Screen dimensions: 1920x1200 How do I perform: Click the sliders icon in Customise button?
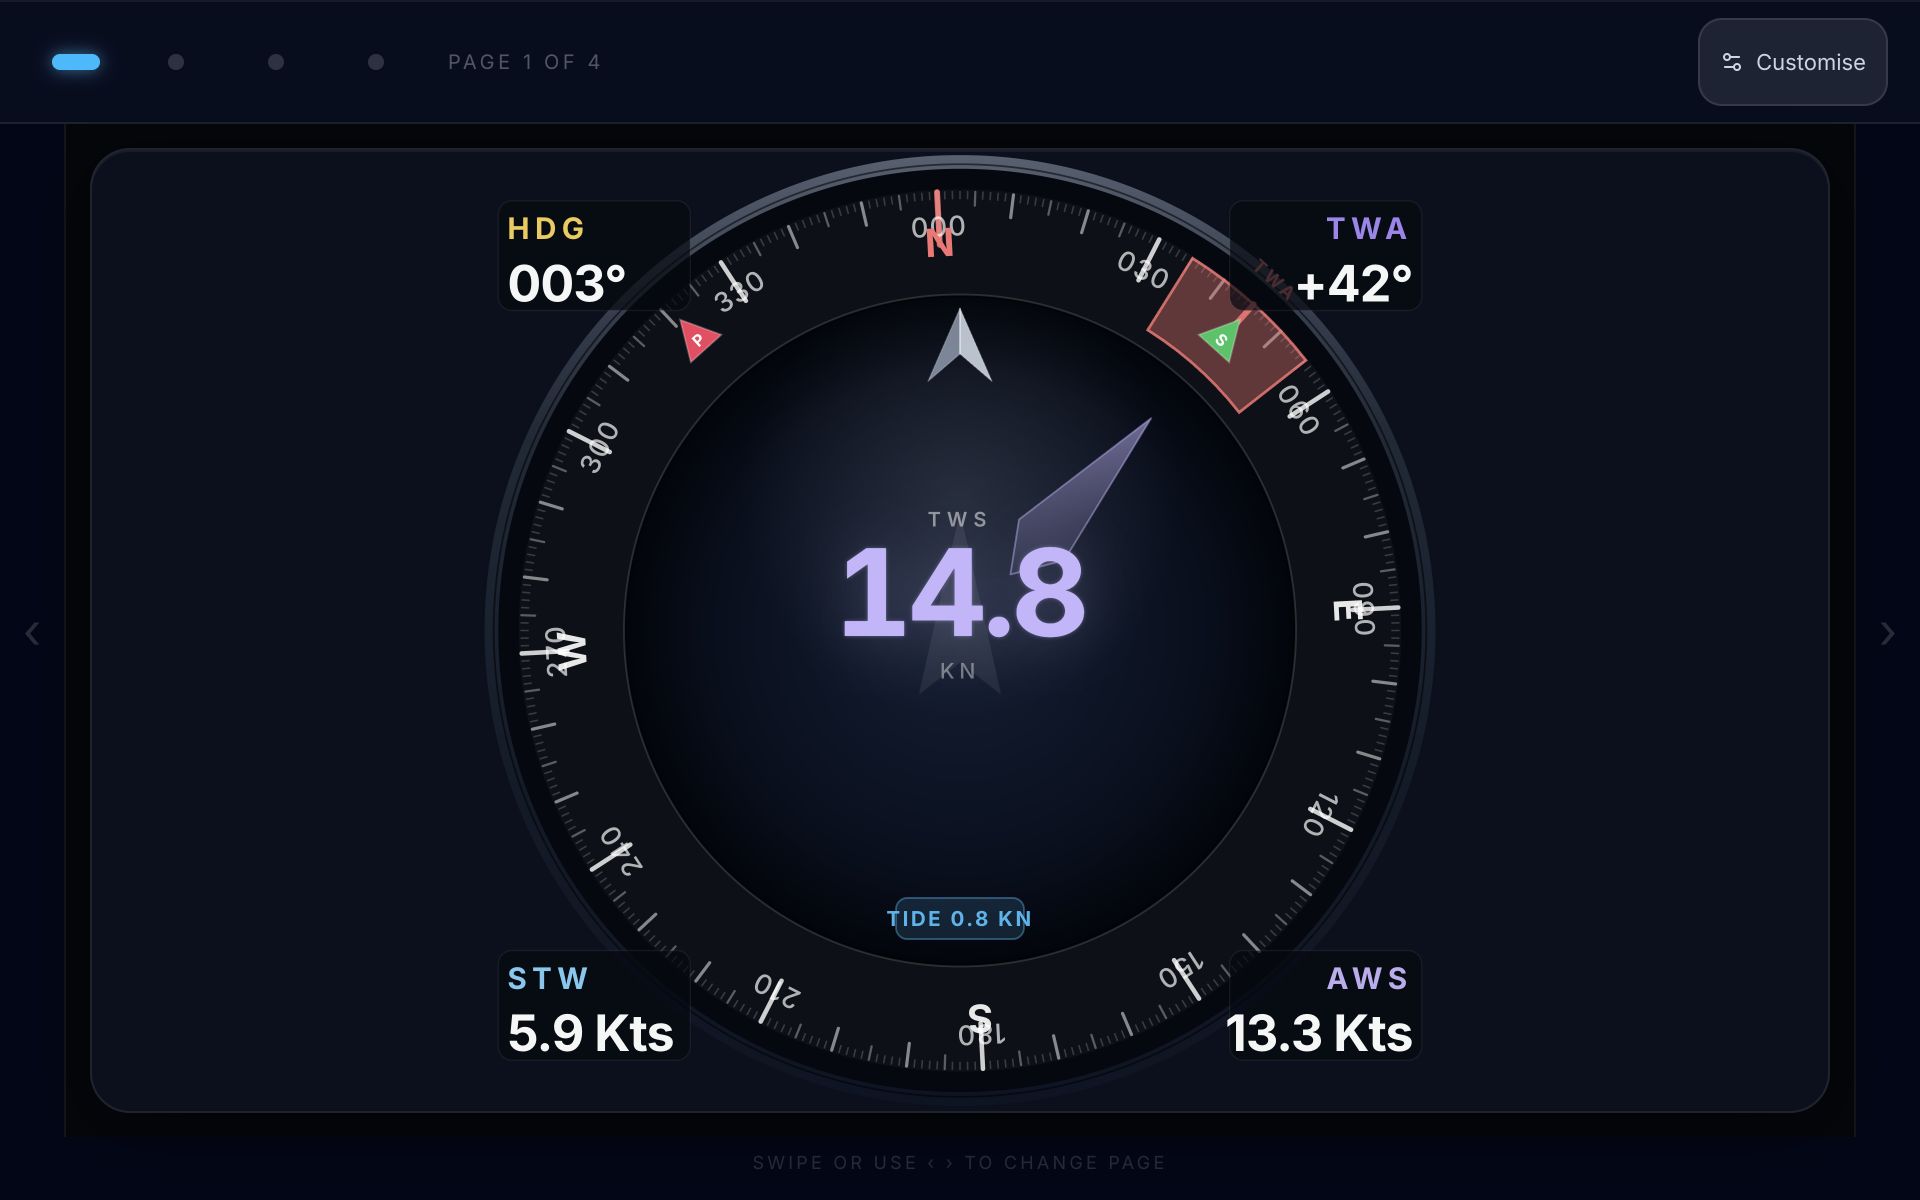tap(1732, 62)
